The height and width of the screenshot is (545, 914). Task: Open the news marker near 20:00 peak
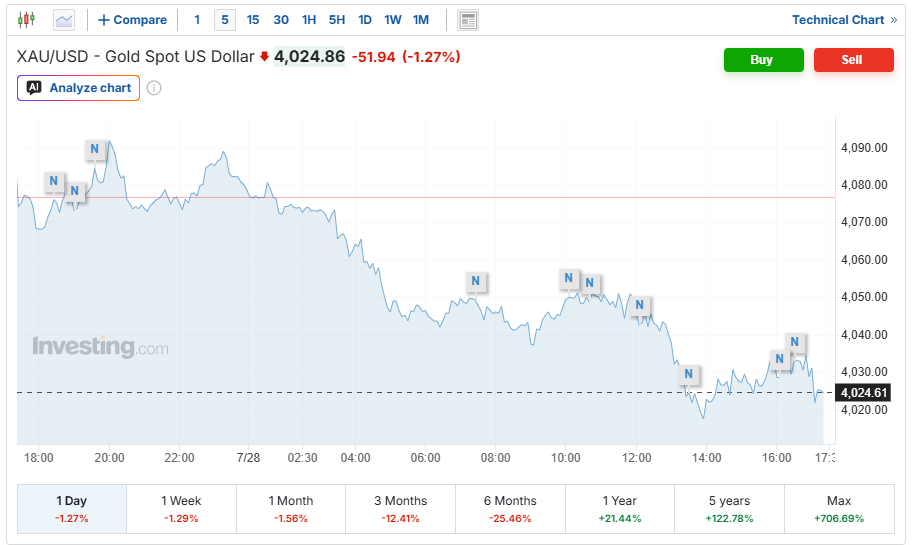94,149
